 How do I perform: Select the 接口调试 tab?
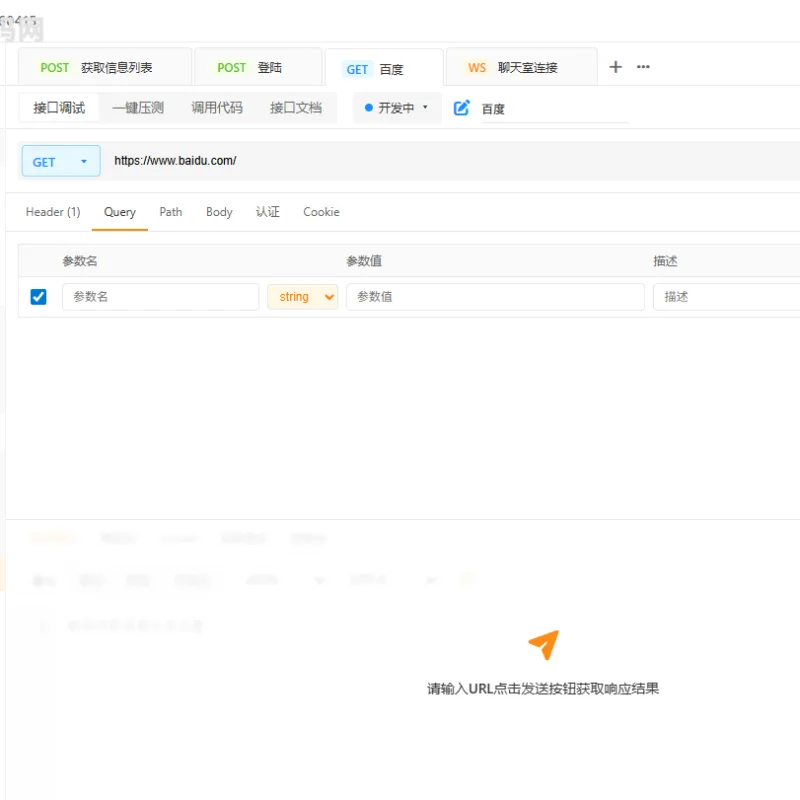pos(59,108)
